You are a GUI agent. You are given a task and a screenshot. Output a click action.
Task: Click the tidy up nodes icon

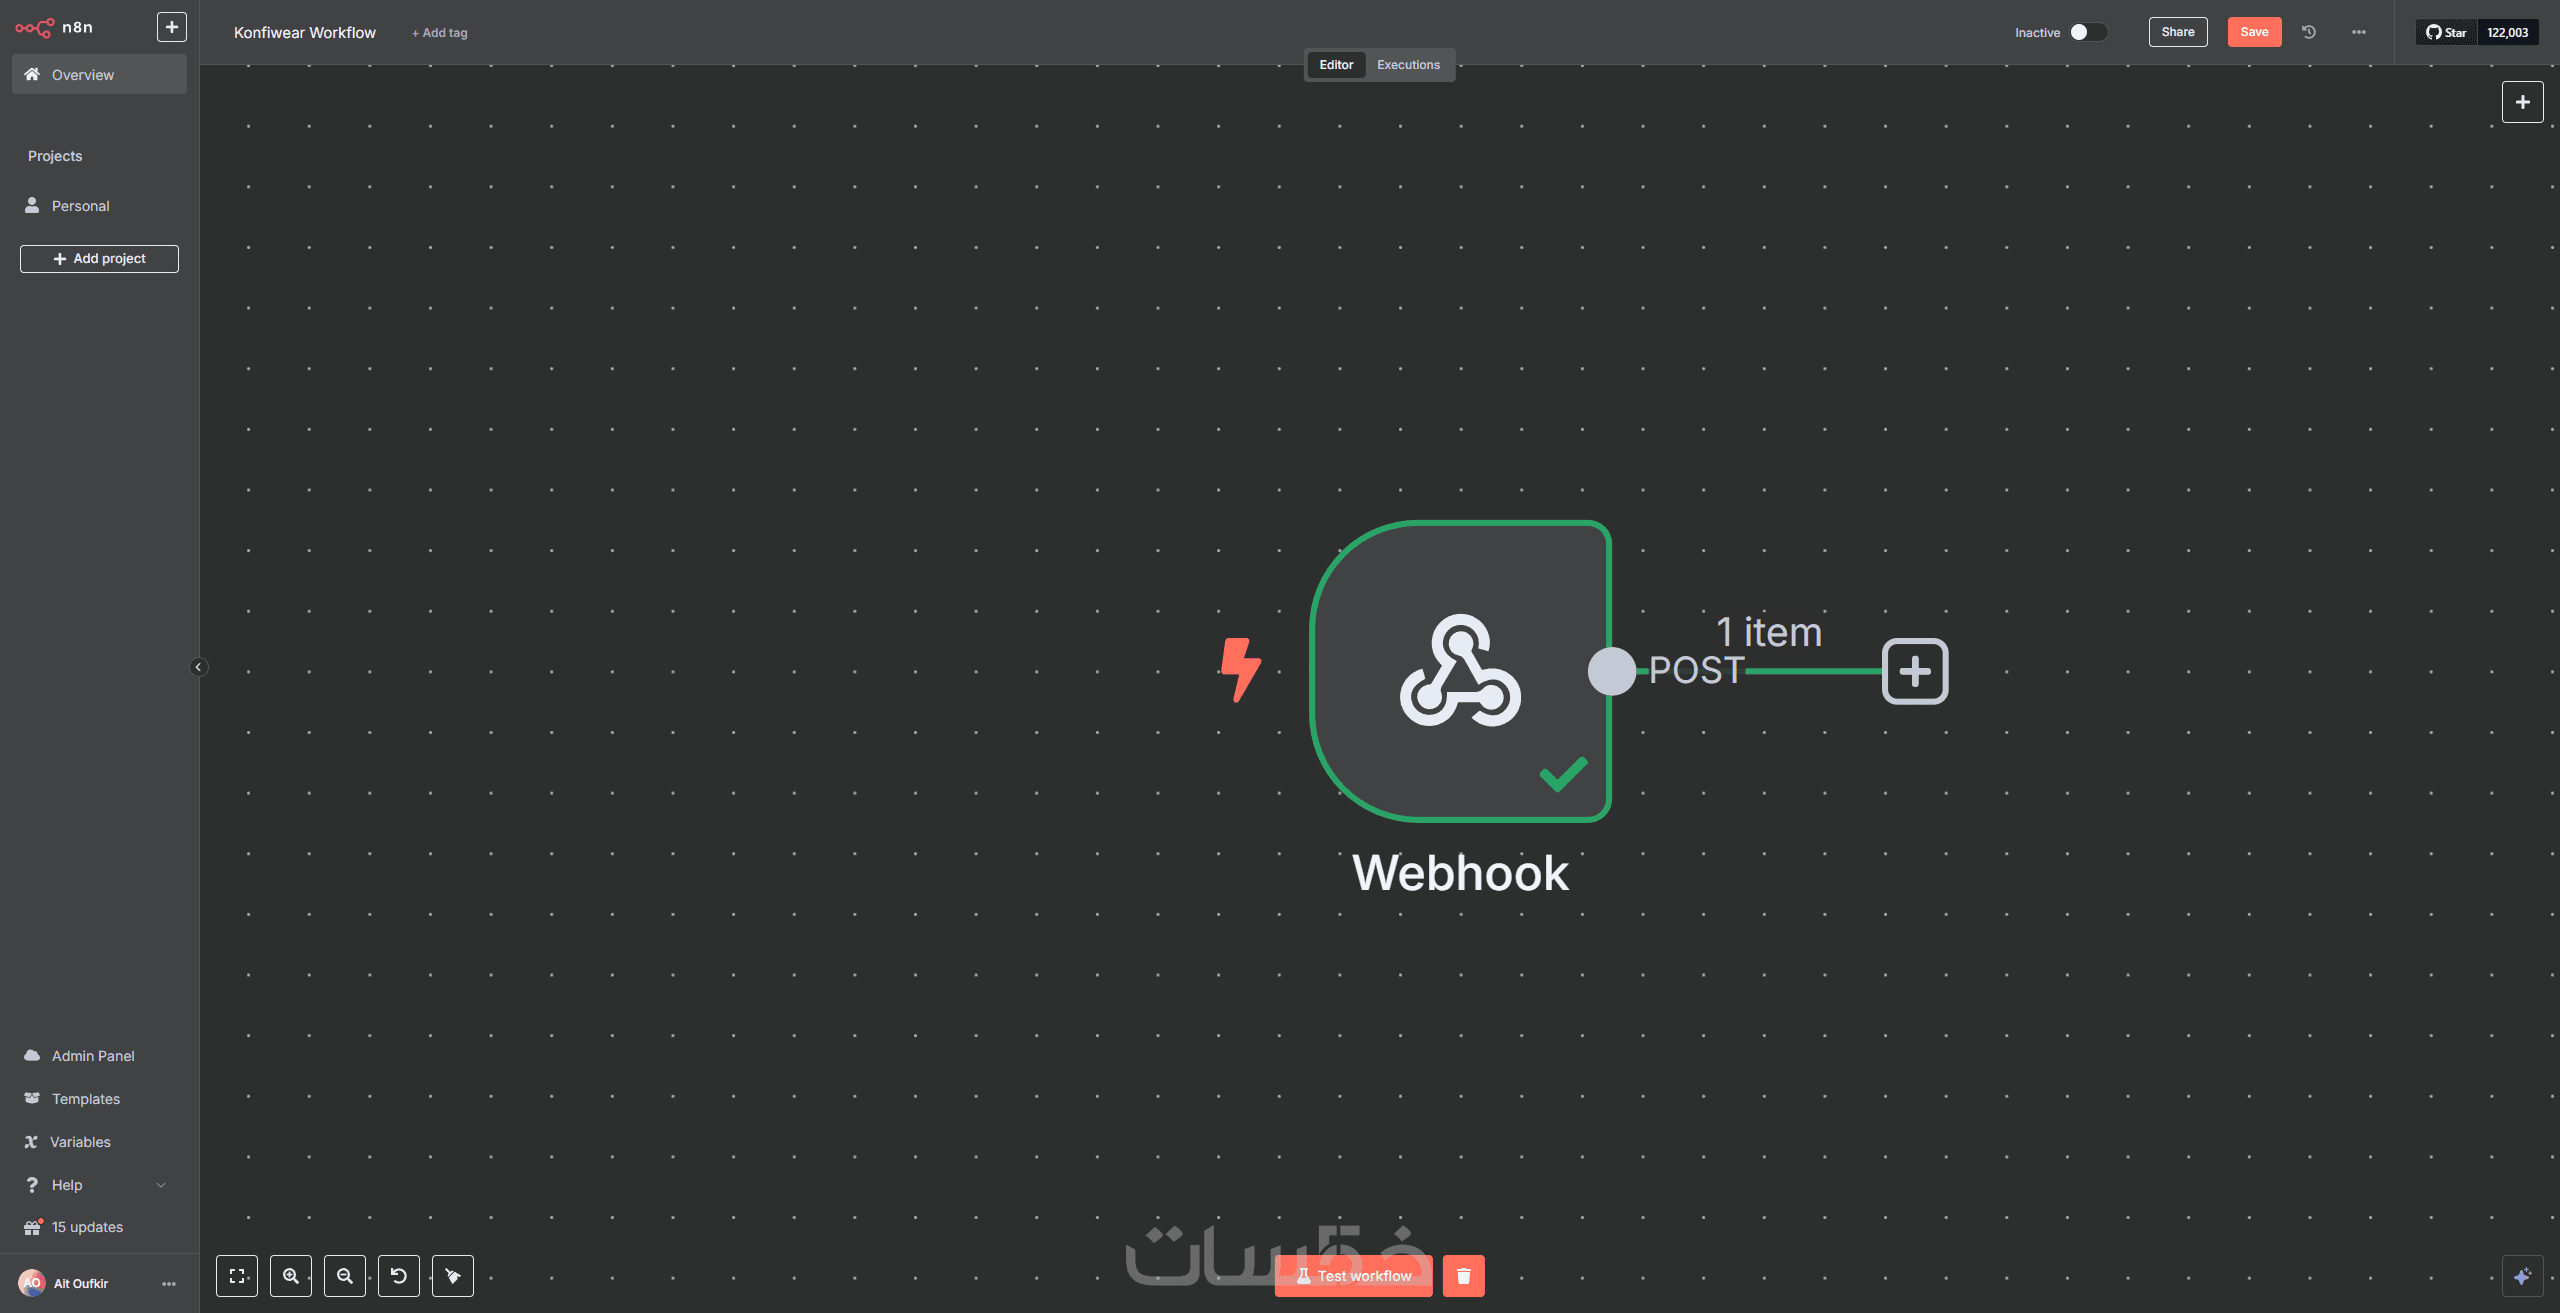click(x=453, y=1276)
